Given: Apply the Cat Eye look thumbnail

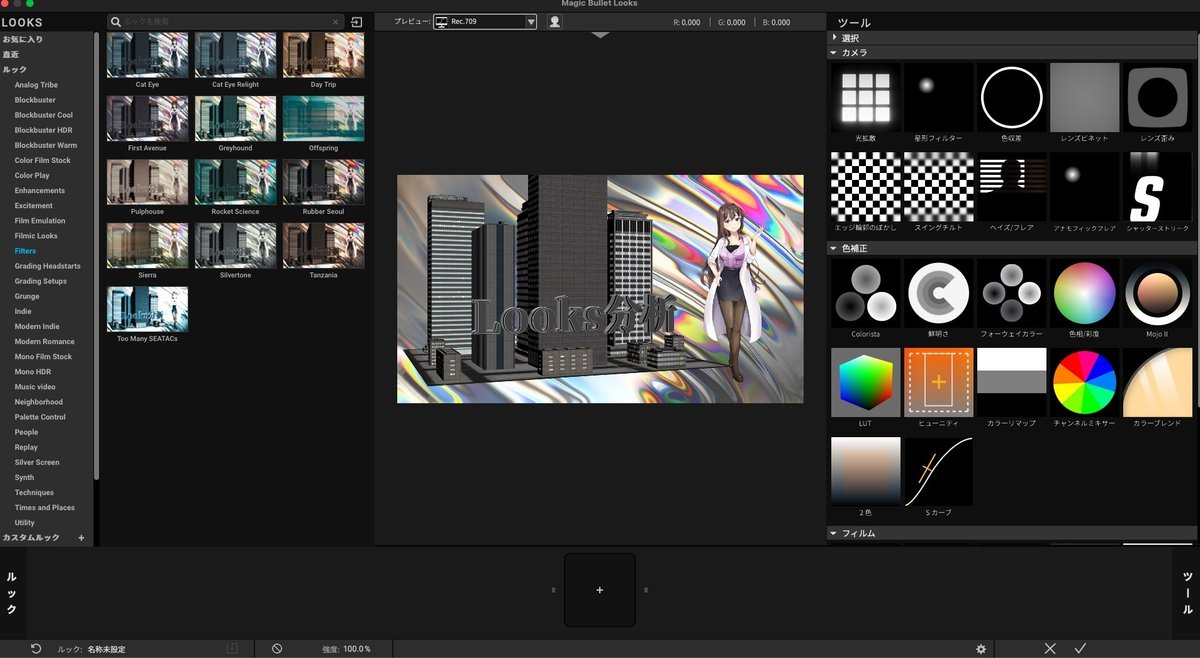Looking at the screenshot, I should [147, 55].
